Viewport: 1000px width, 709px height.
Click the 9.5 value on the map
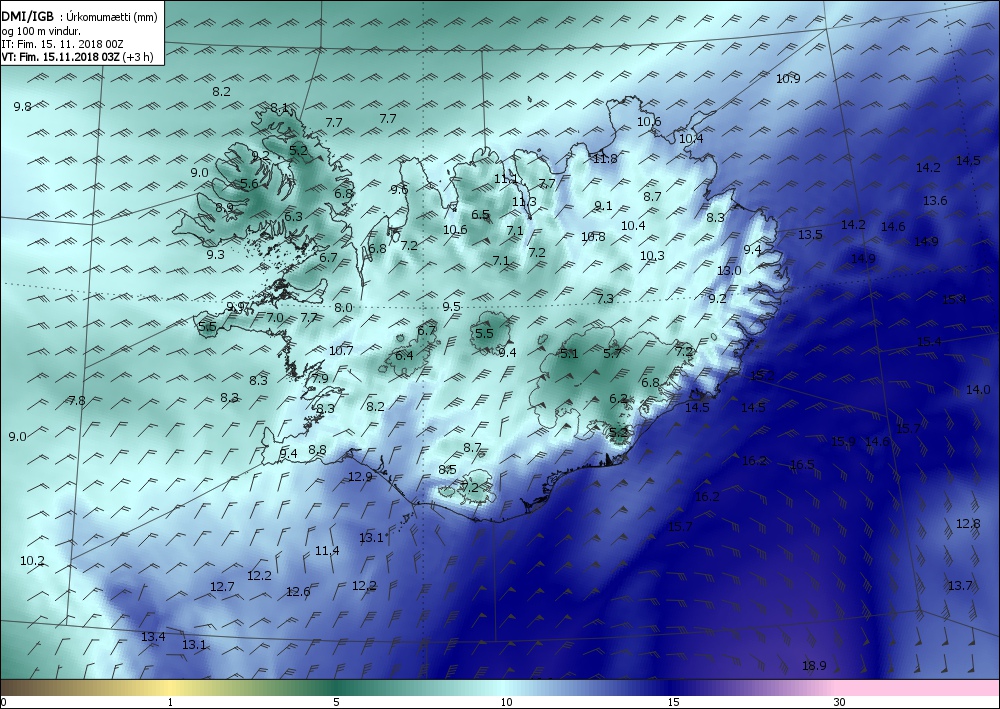click(x=452, y=307)
